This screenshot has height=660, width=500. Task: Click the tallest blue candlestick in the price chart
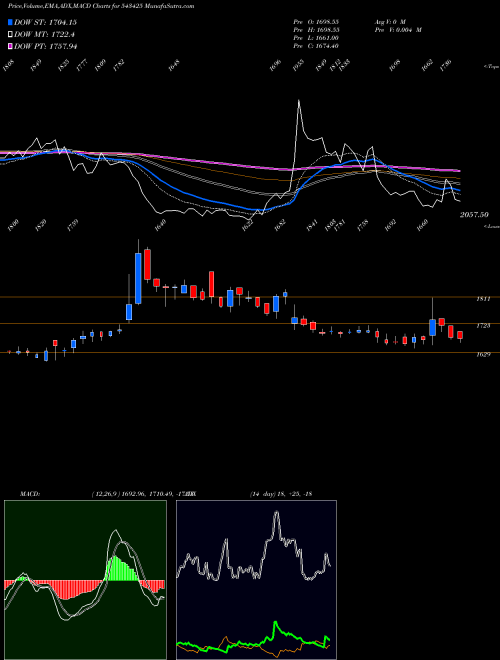(138, 278)
